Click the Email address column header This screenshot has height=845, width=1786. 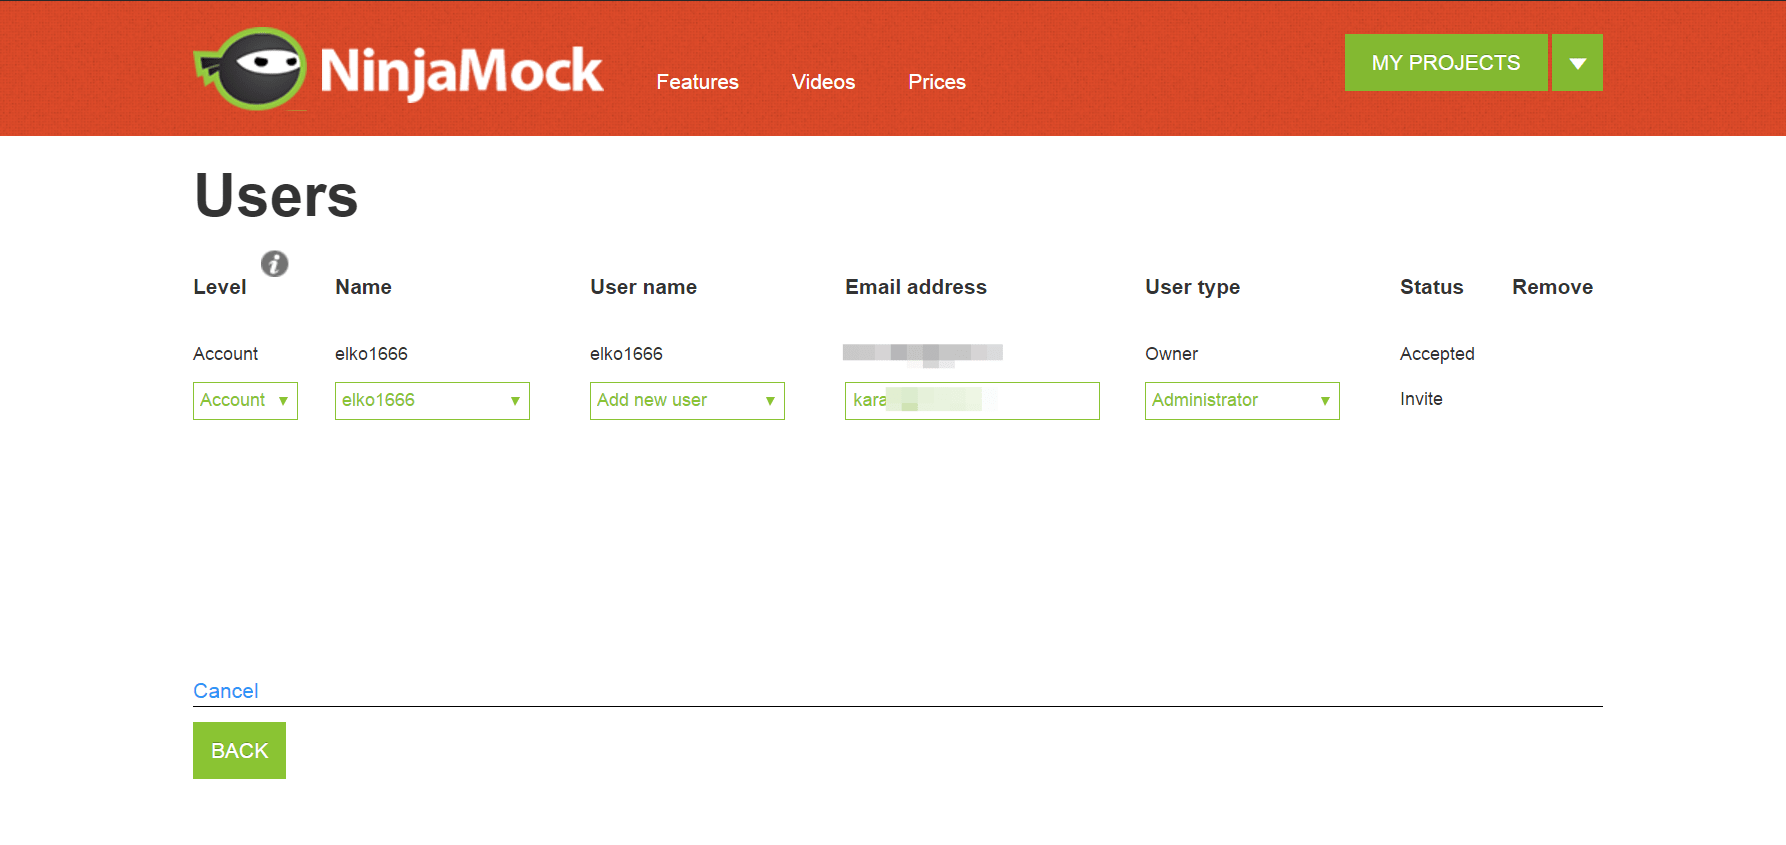pyautogui.click(x=915, y=287)
